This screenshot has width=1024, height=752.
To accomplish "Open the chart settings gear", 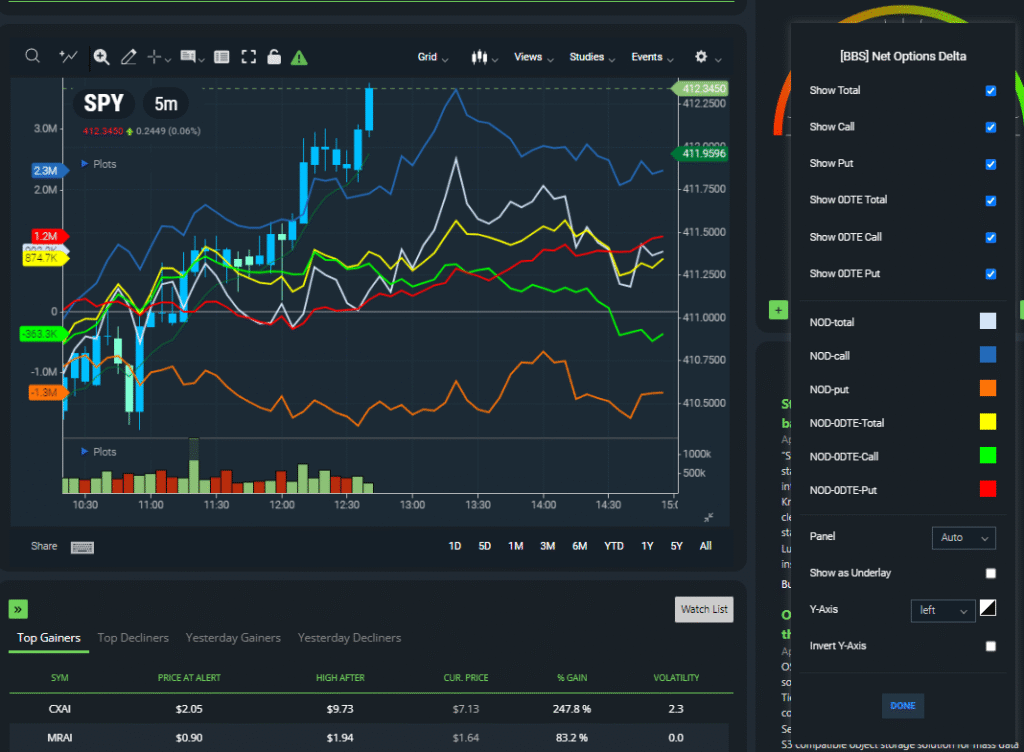I will pos(700,57).
